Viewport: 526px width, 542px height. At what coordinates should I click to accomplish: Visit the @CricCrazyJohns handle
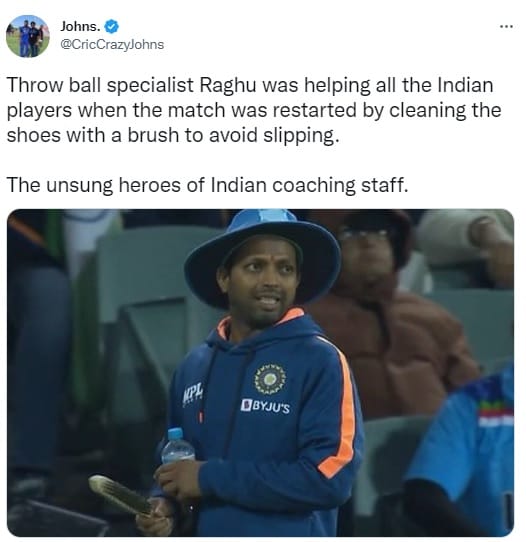pos(112,45)
